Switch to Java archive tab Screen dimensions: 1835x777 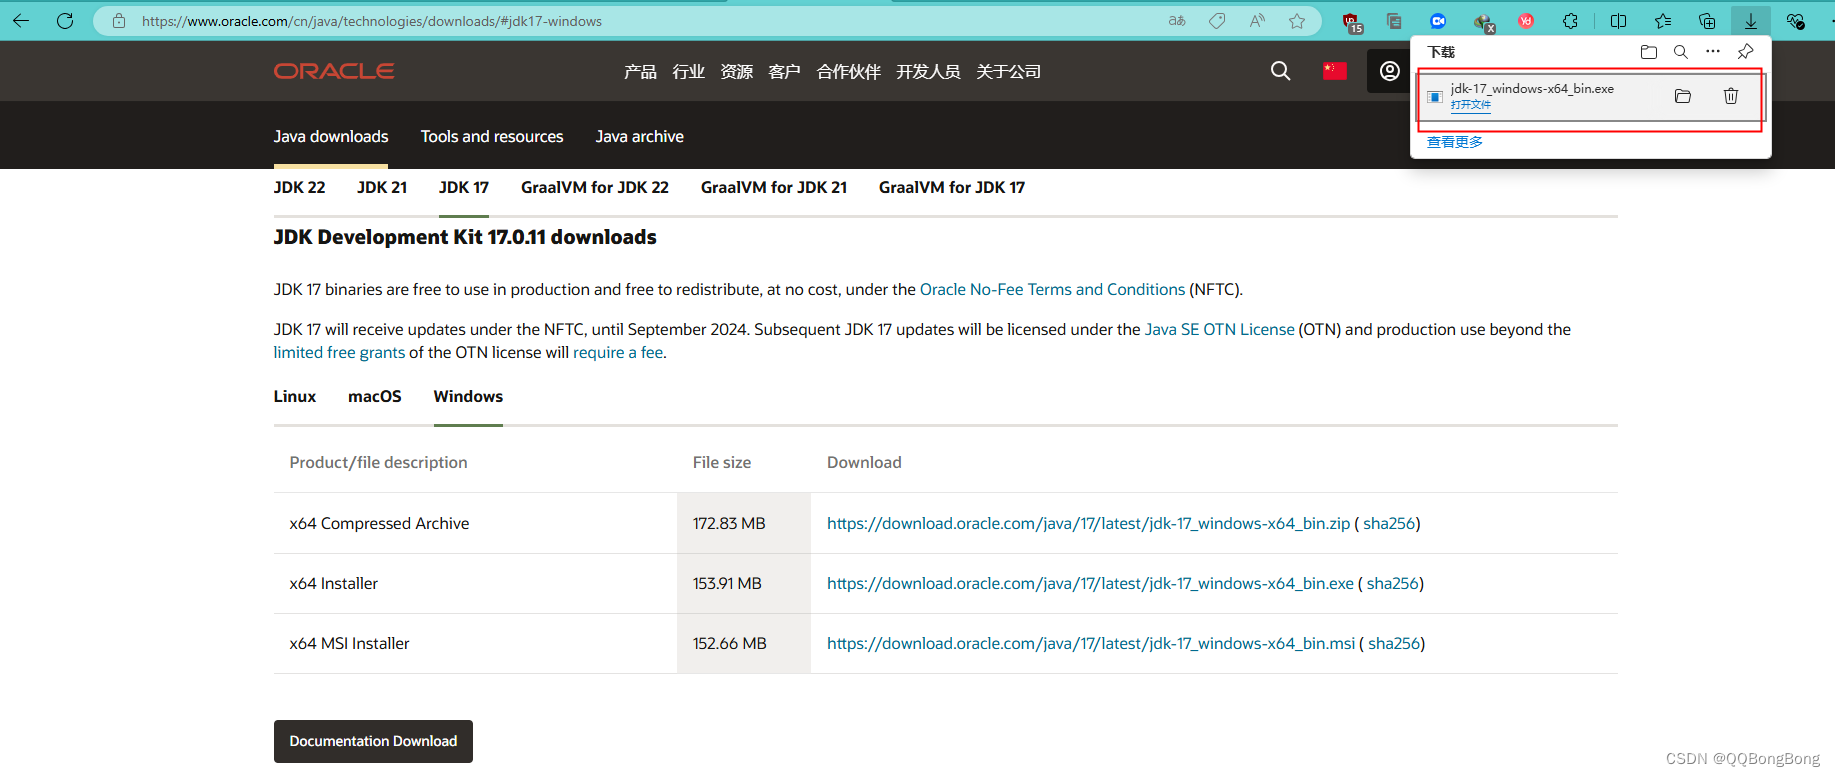[640, 137]
